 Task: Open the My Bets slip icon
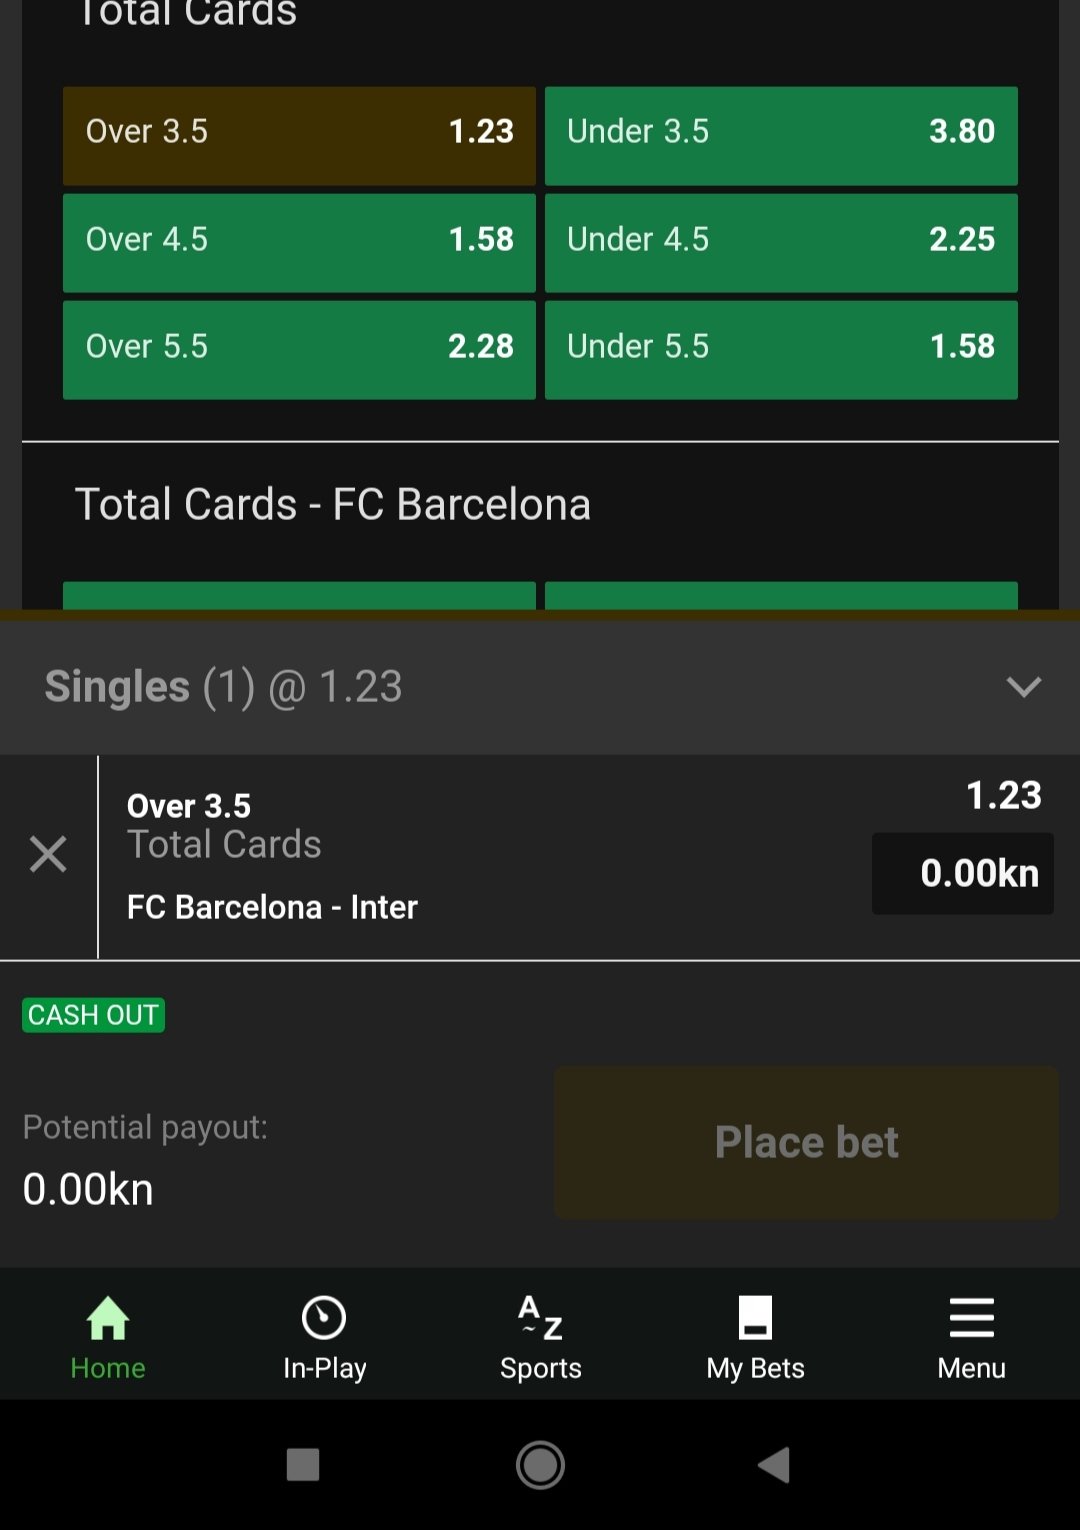755,1318
